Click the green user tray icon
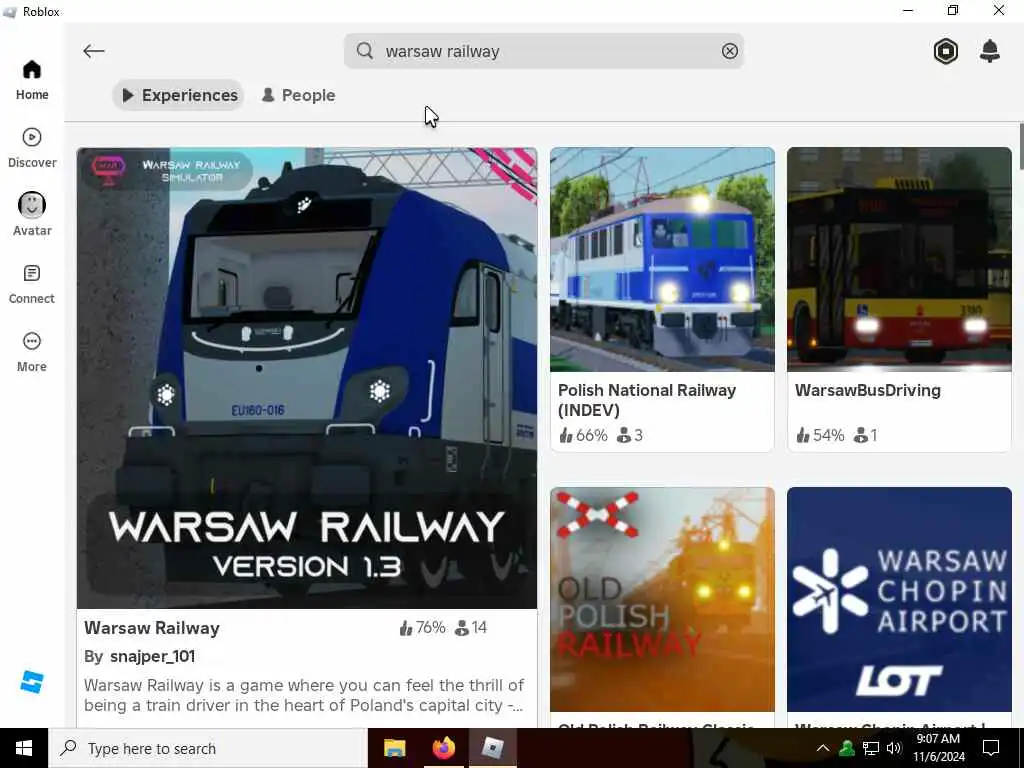The height and width of the screenshot is (768, 1024). [x=847, y=748]
